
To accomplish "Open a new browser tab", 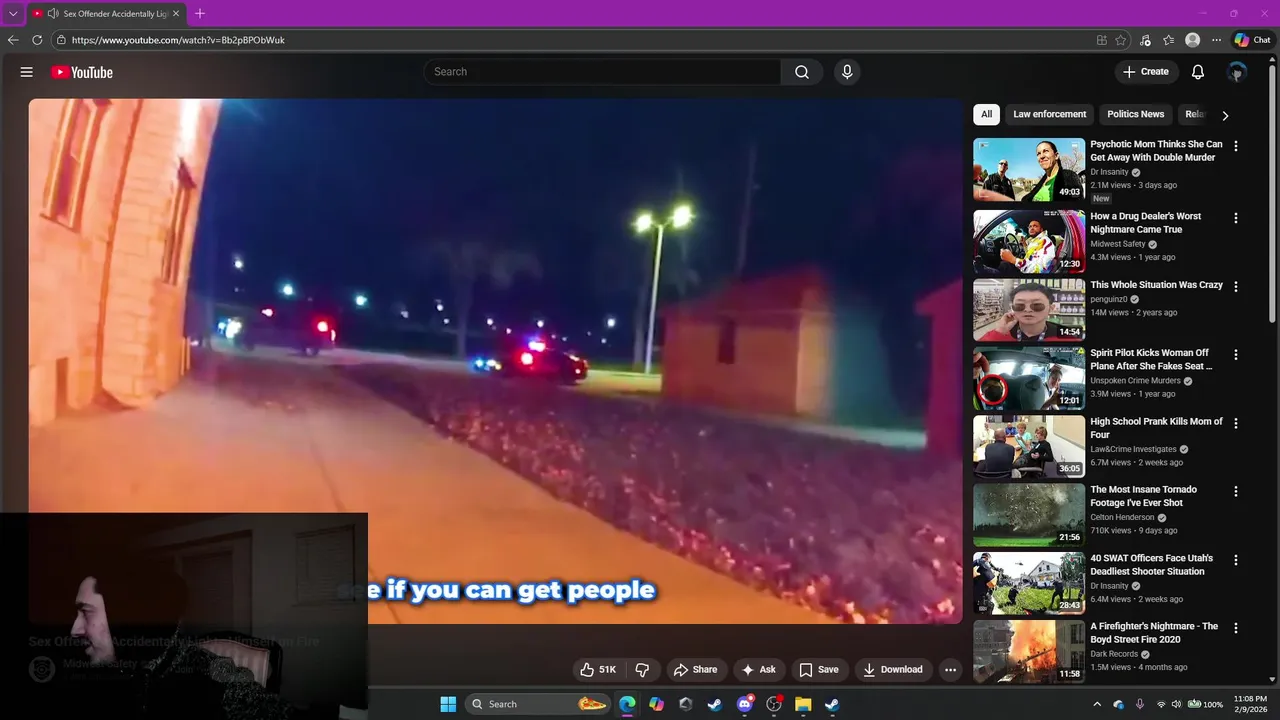I will [200, 13].
